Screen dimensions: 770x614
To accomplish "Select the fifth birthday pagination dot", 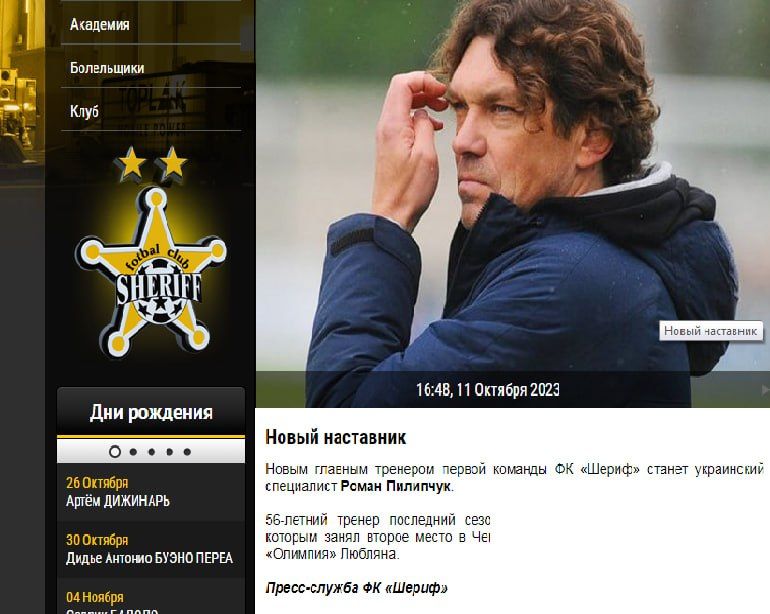I will (187, 452).
